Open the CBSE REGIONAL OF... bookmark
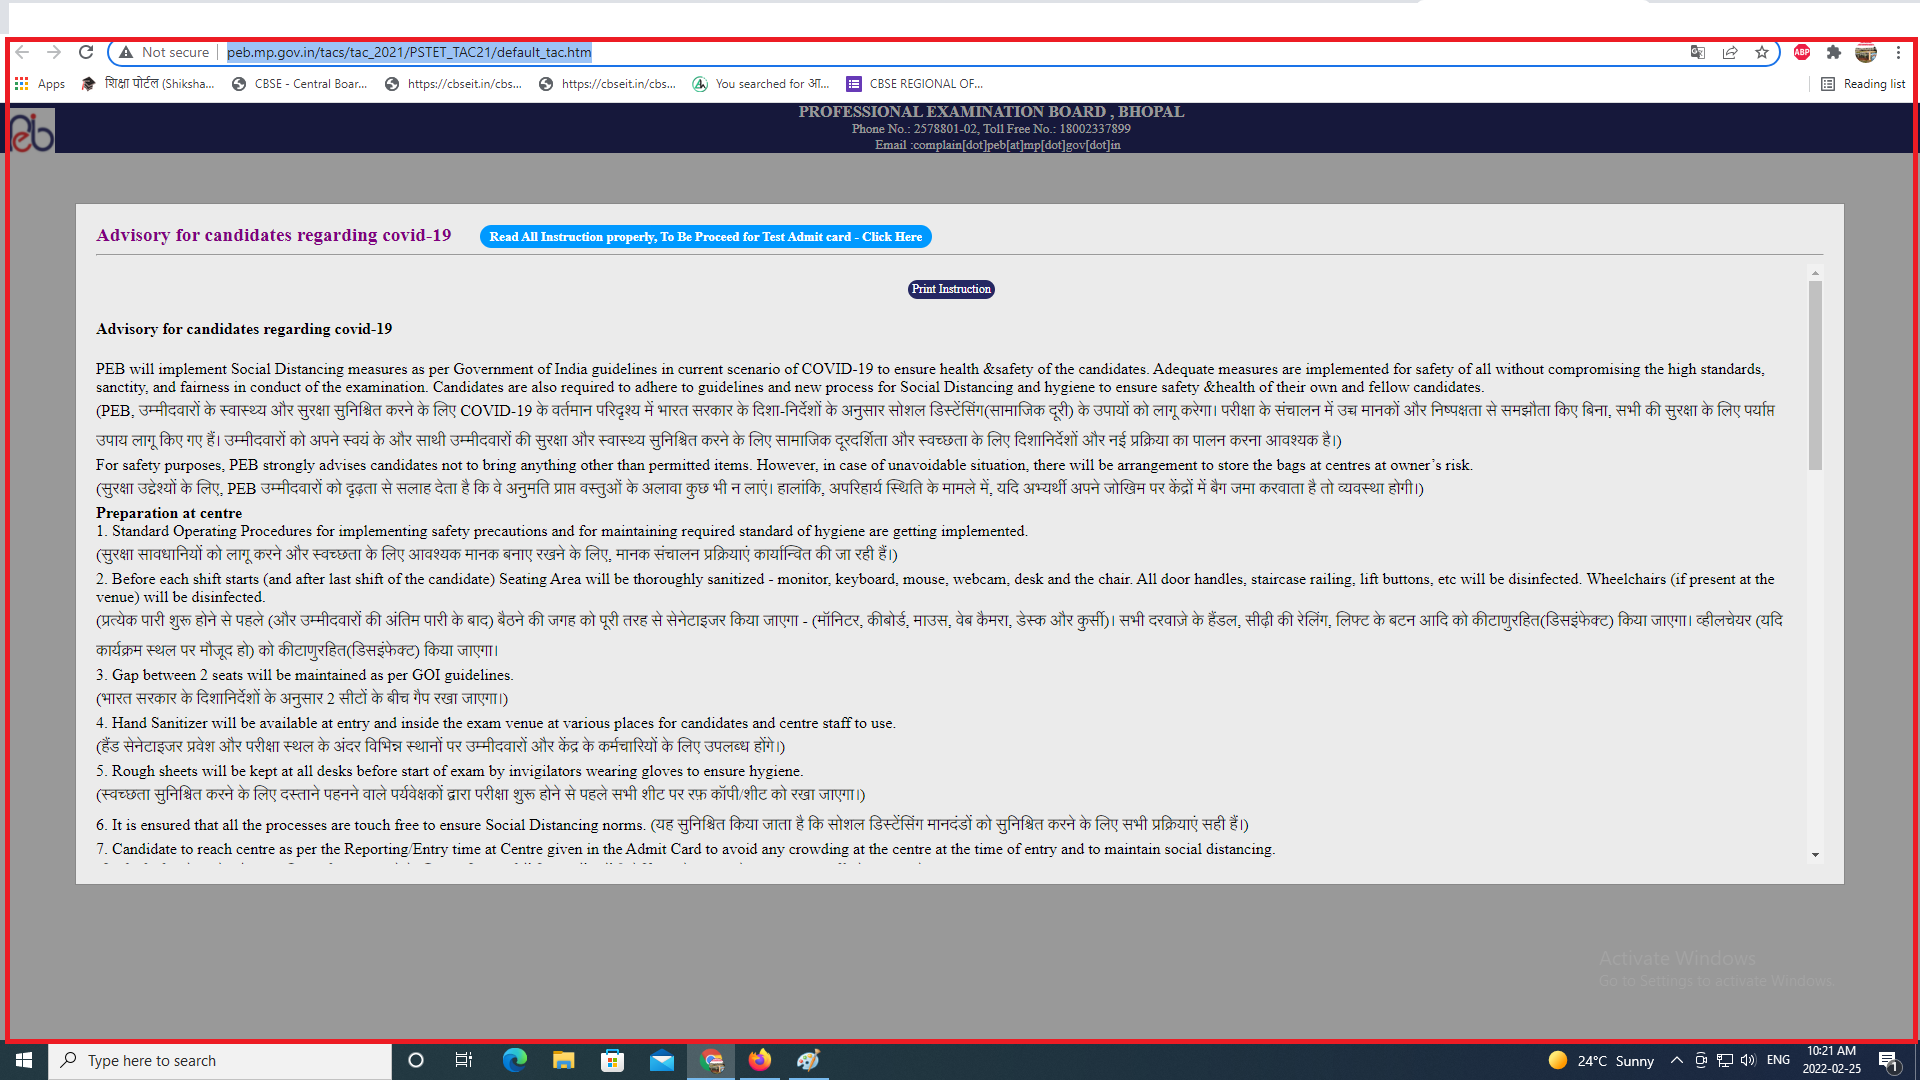Screen dimensions: 1920x1080 (915, 84)
